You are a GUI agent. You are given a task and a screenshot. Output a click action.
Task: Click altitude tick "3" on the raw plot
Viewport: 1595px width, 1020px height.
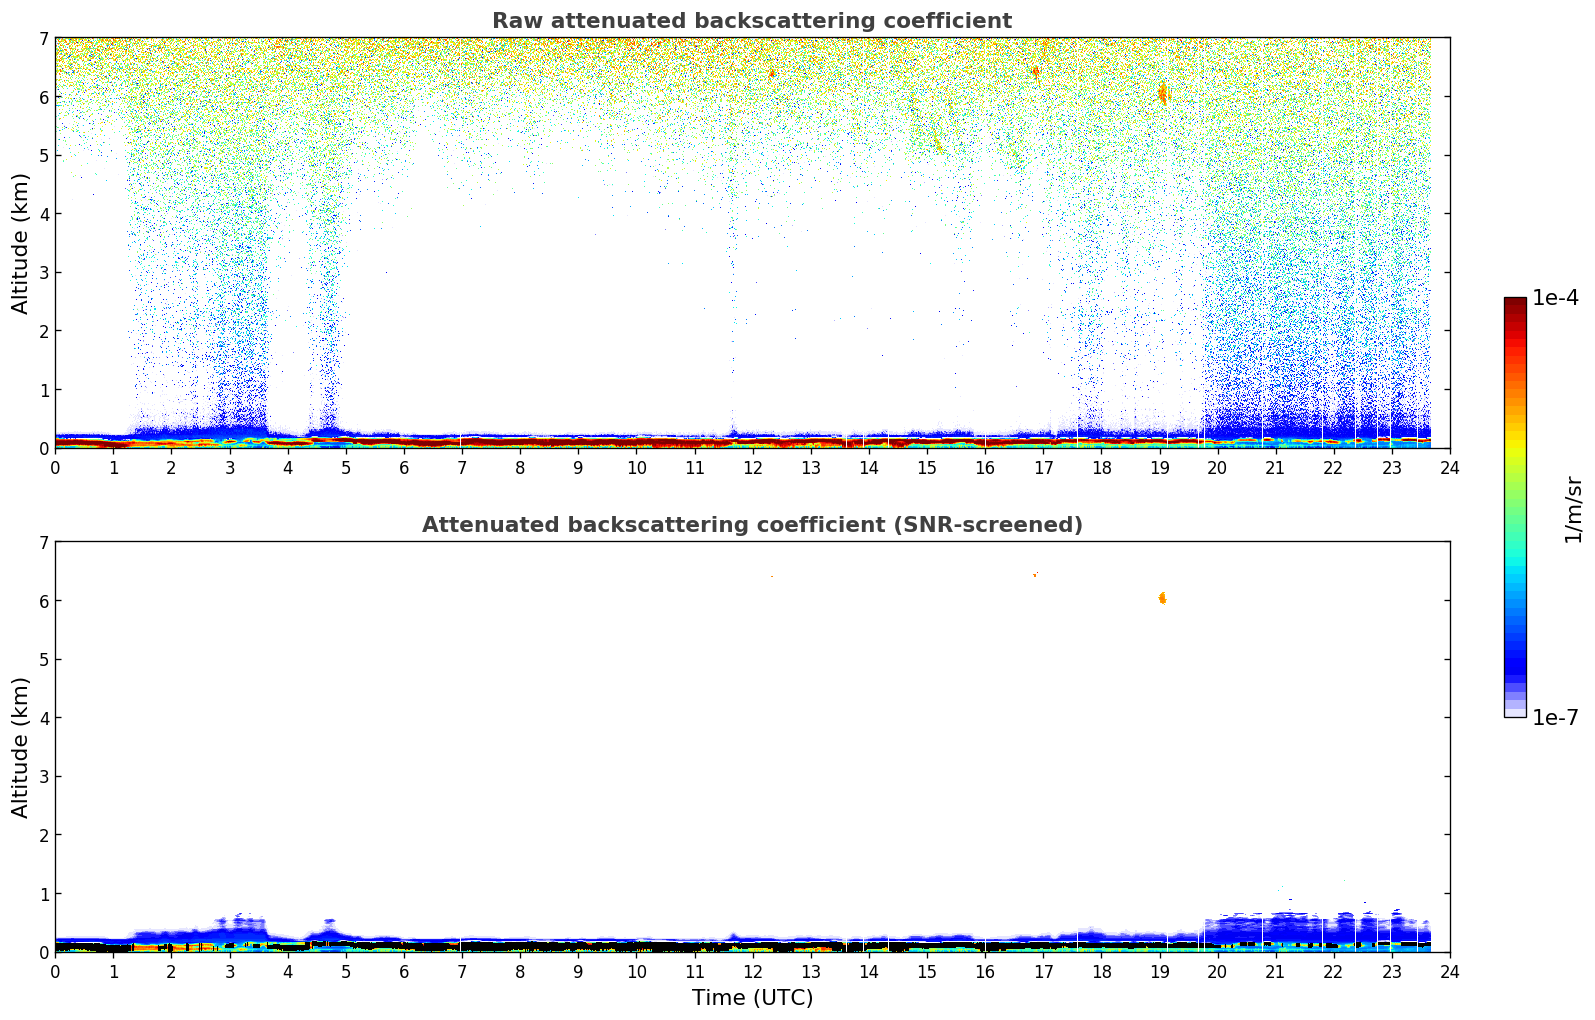pyautogui.click(x=43, y=272)
